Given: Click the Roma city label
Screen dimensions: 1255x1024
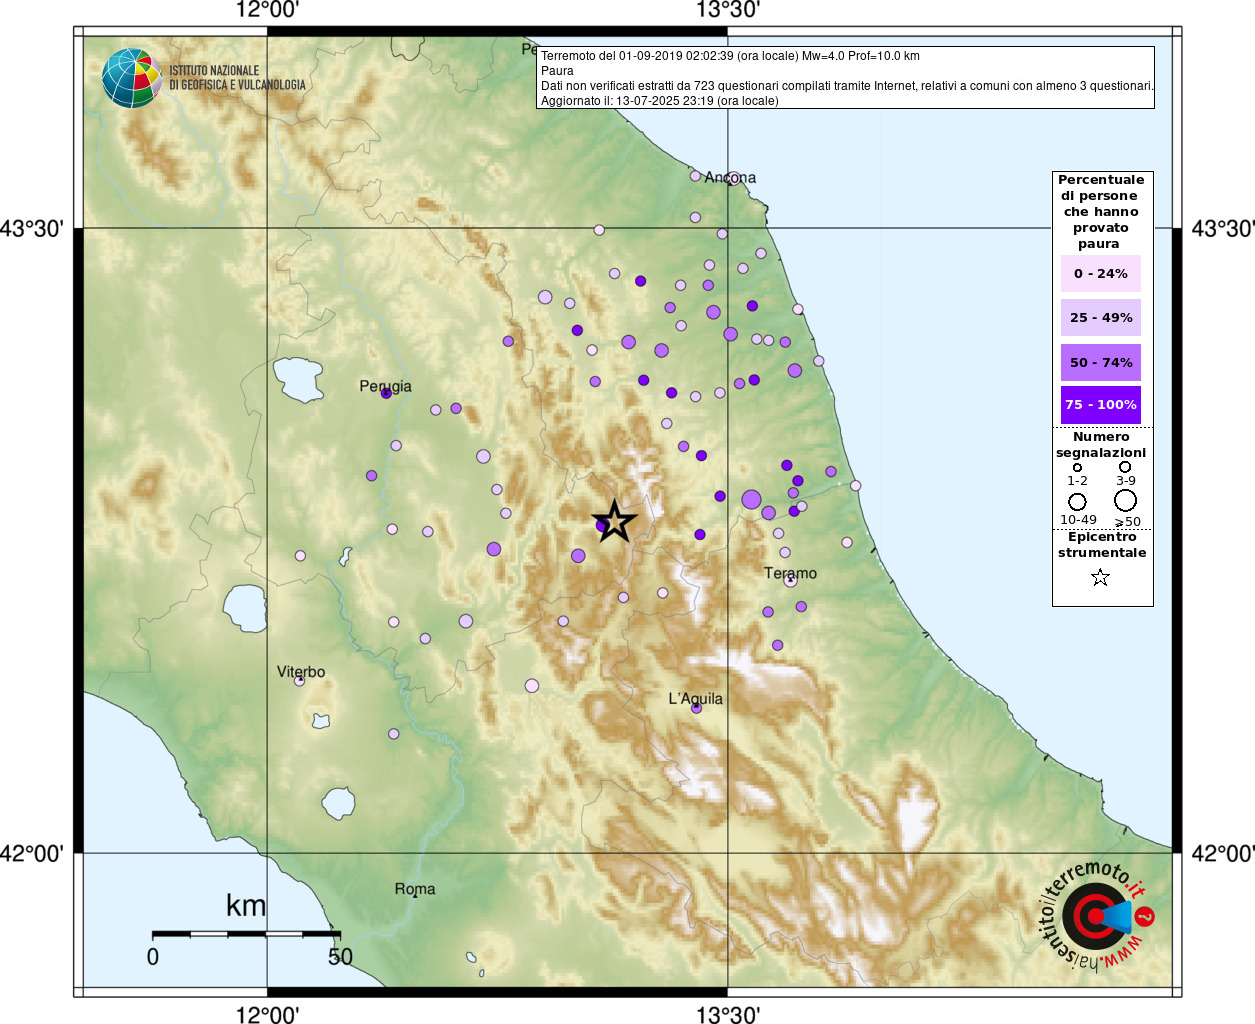Looking at the screenshot, I should coord(415,889).
